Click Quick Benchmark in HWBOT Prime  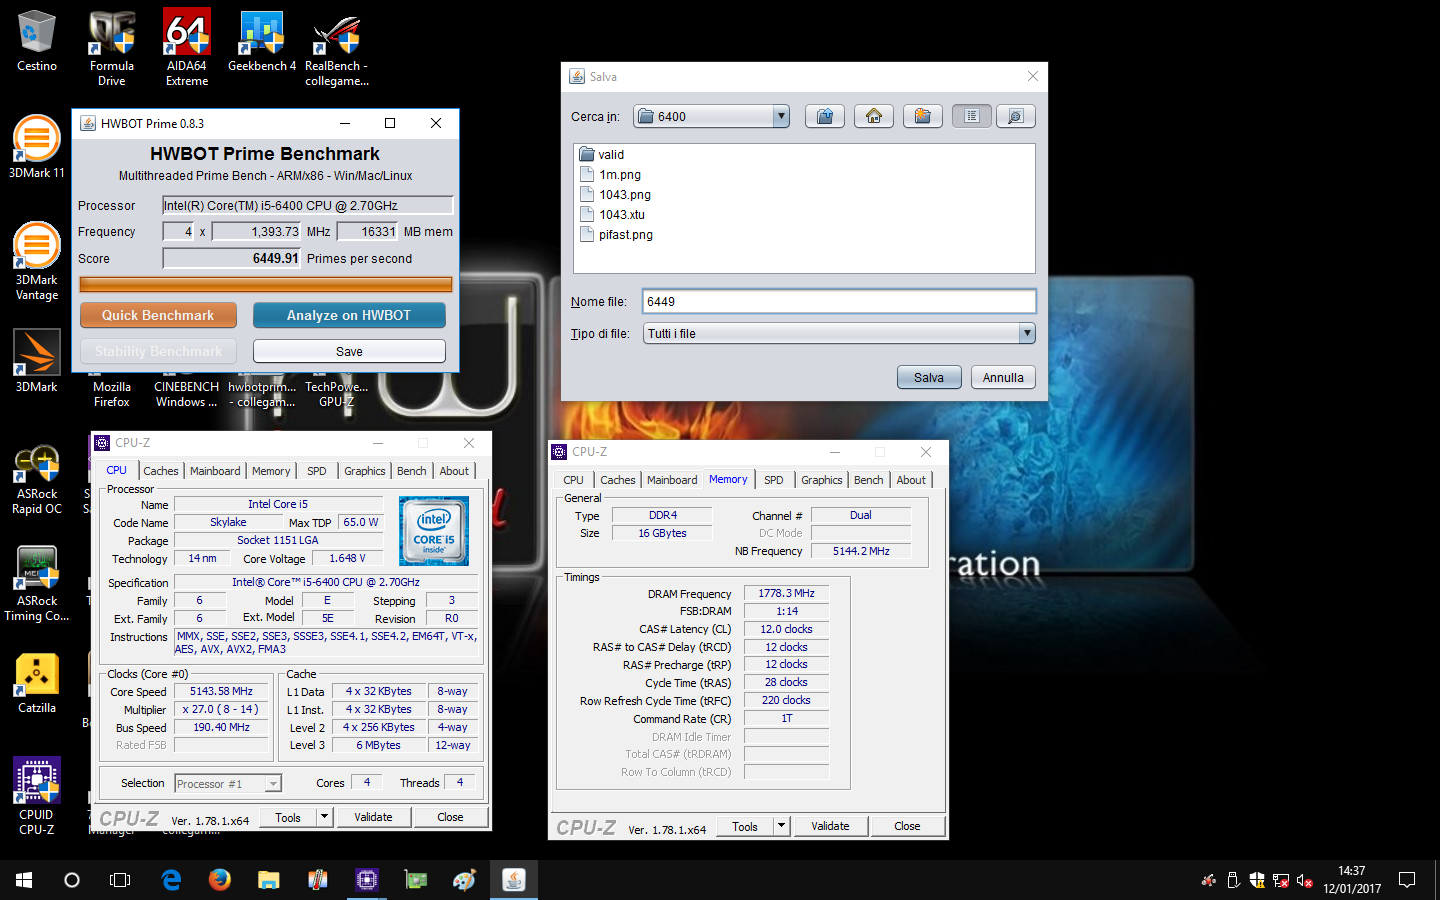158,315
